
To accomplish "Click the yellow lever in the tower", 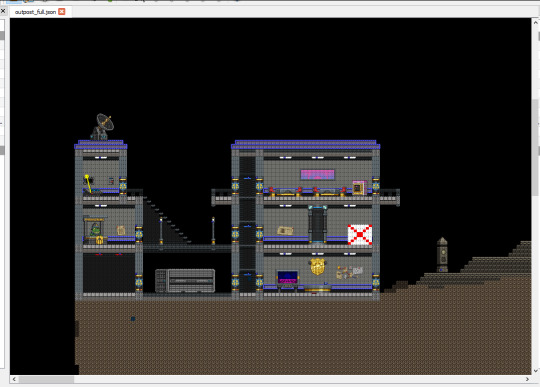I will (89, 184).
